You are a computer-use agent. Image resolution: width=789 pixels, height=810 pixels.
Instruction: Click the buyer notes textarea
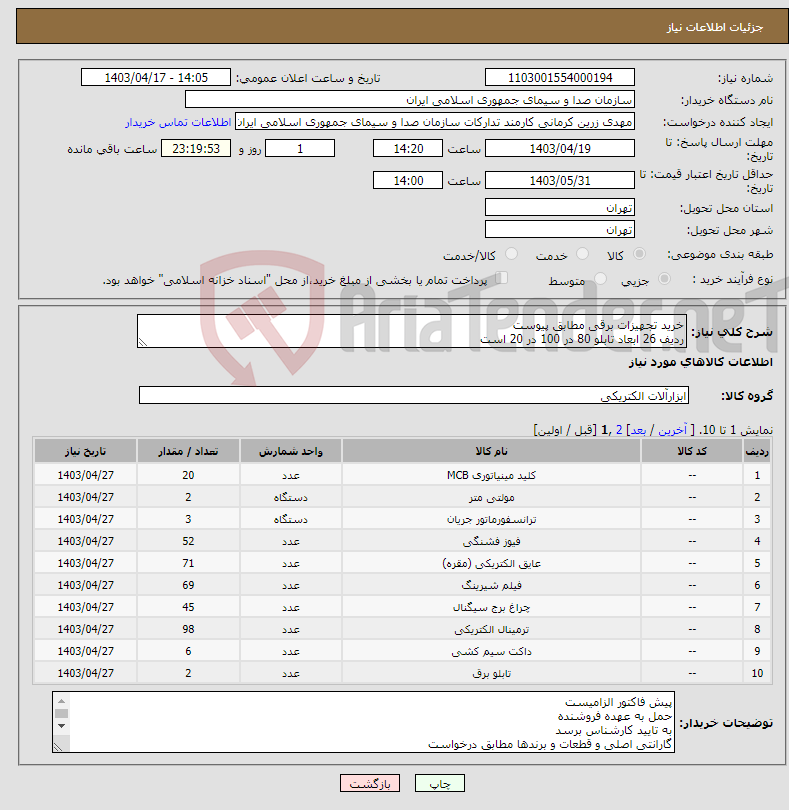click(363, 722)
